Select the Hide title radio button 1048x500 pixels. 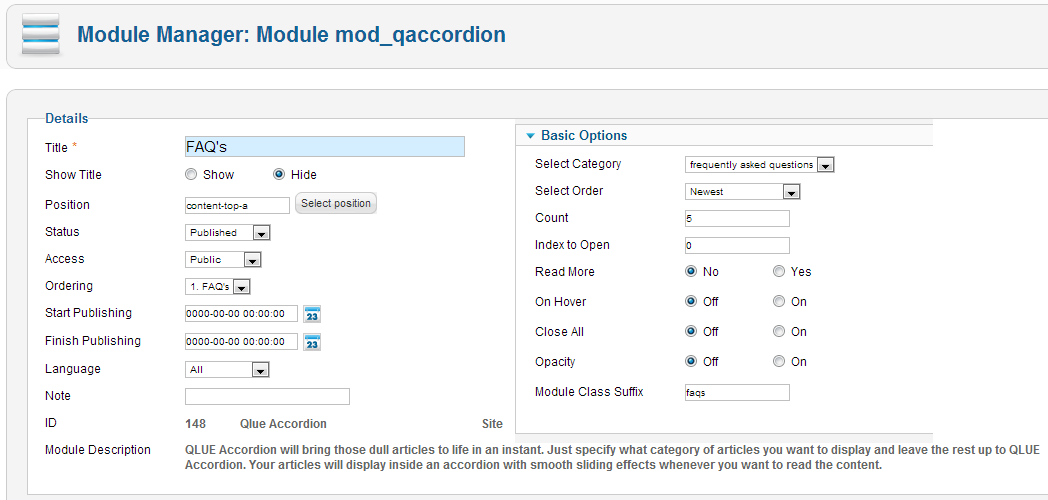279,175
